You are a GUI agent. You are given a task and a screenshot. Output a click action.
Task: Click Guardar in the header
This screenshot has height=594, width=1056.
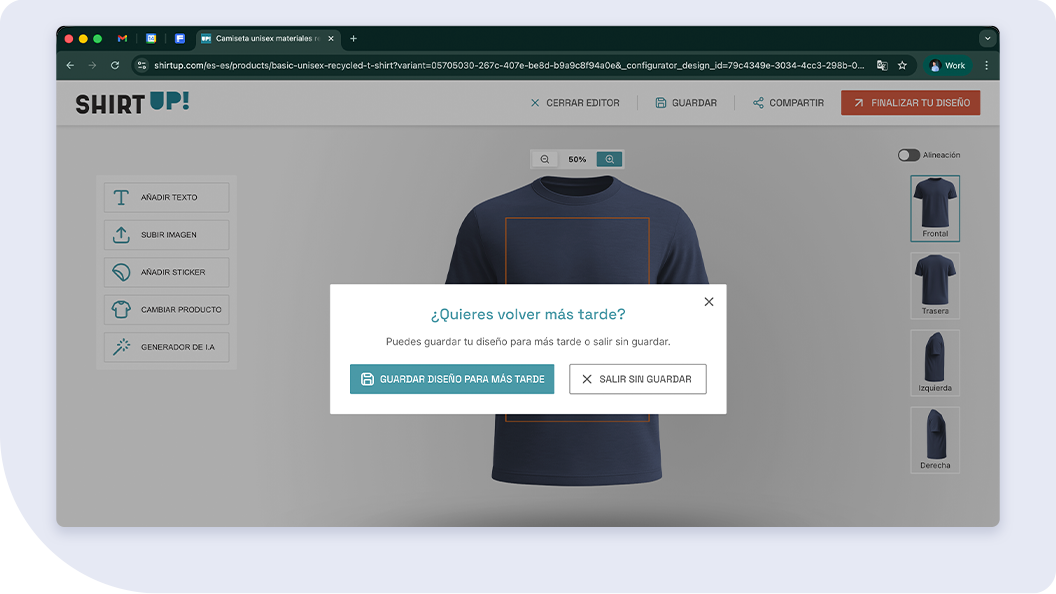pos(686,103)
